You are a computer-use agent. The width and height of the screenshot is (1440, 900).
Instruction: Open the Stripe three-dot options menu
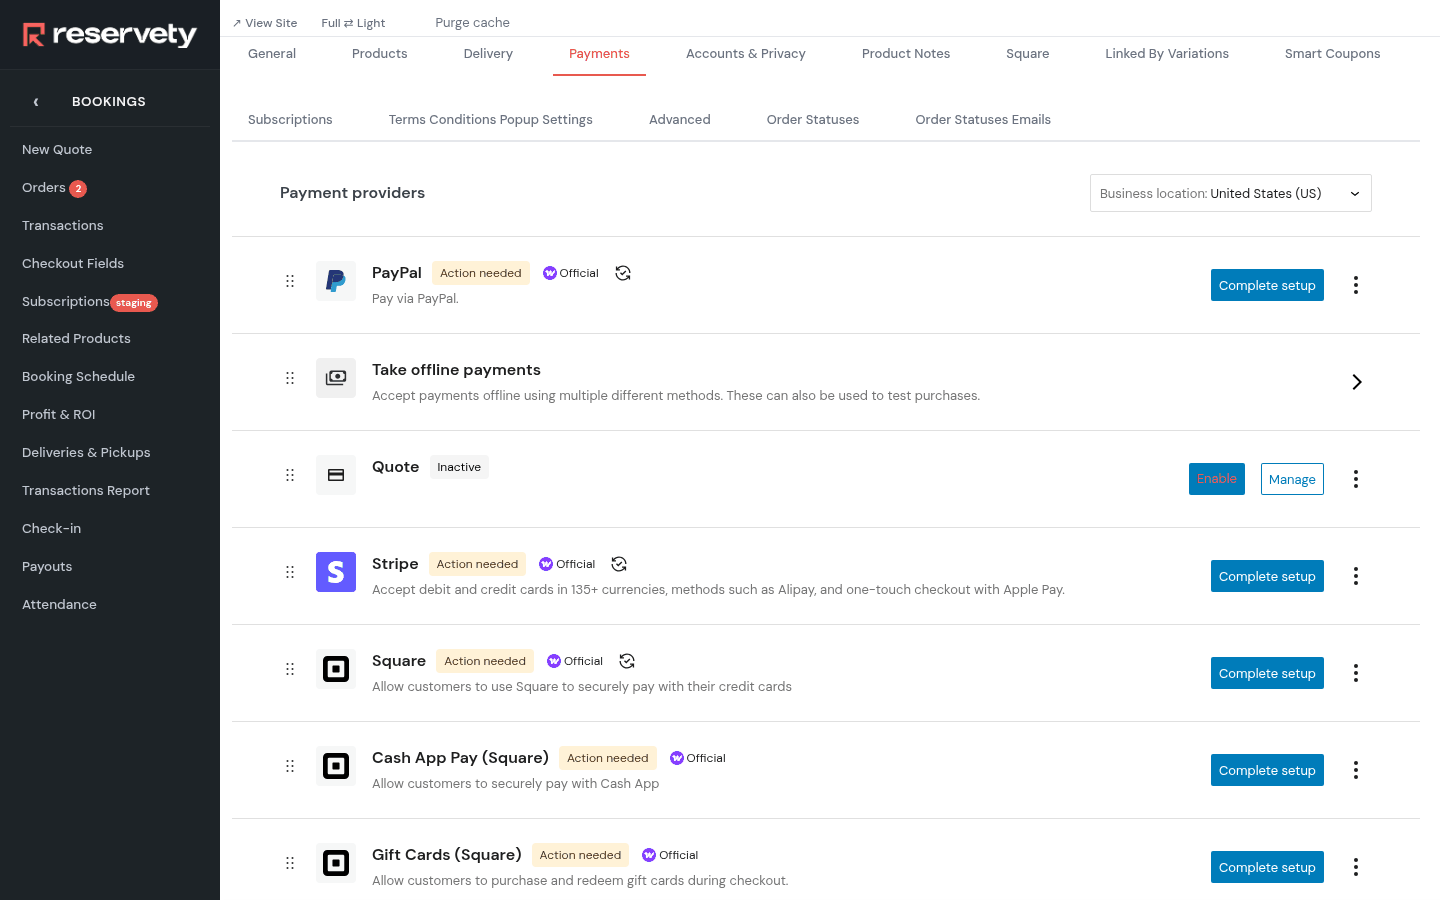[1356, 576]
